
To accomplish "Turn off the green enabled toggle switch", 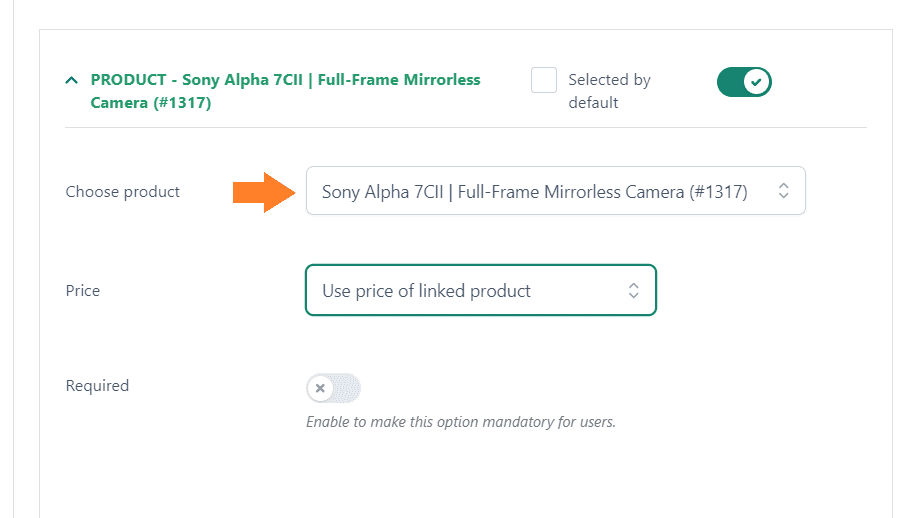I will click(x=744, y=82).
